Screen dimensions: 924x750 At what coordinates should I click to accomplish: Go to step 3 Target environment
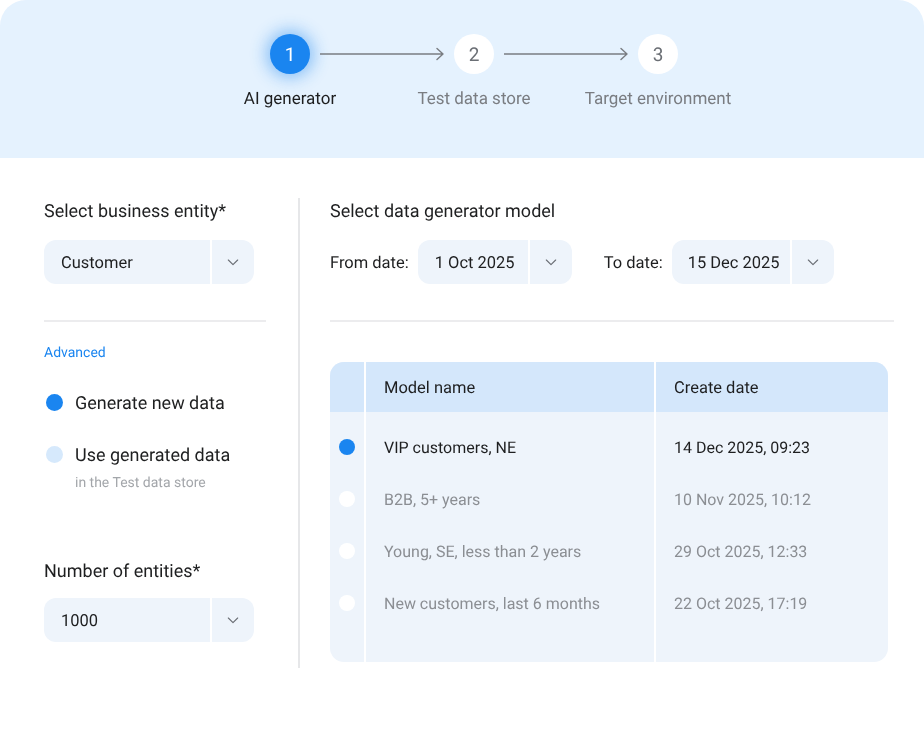tap(658, 54)
